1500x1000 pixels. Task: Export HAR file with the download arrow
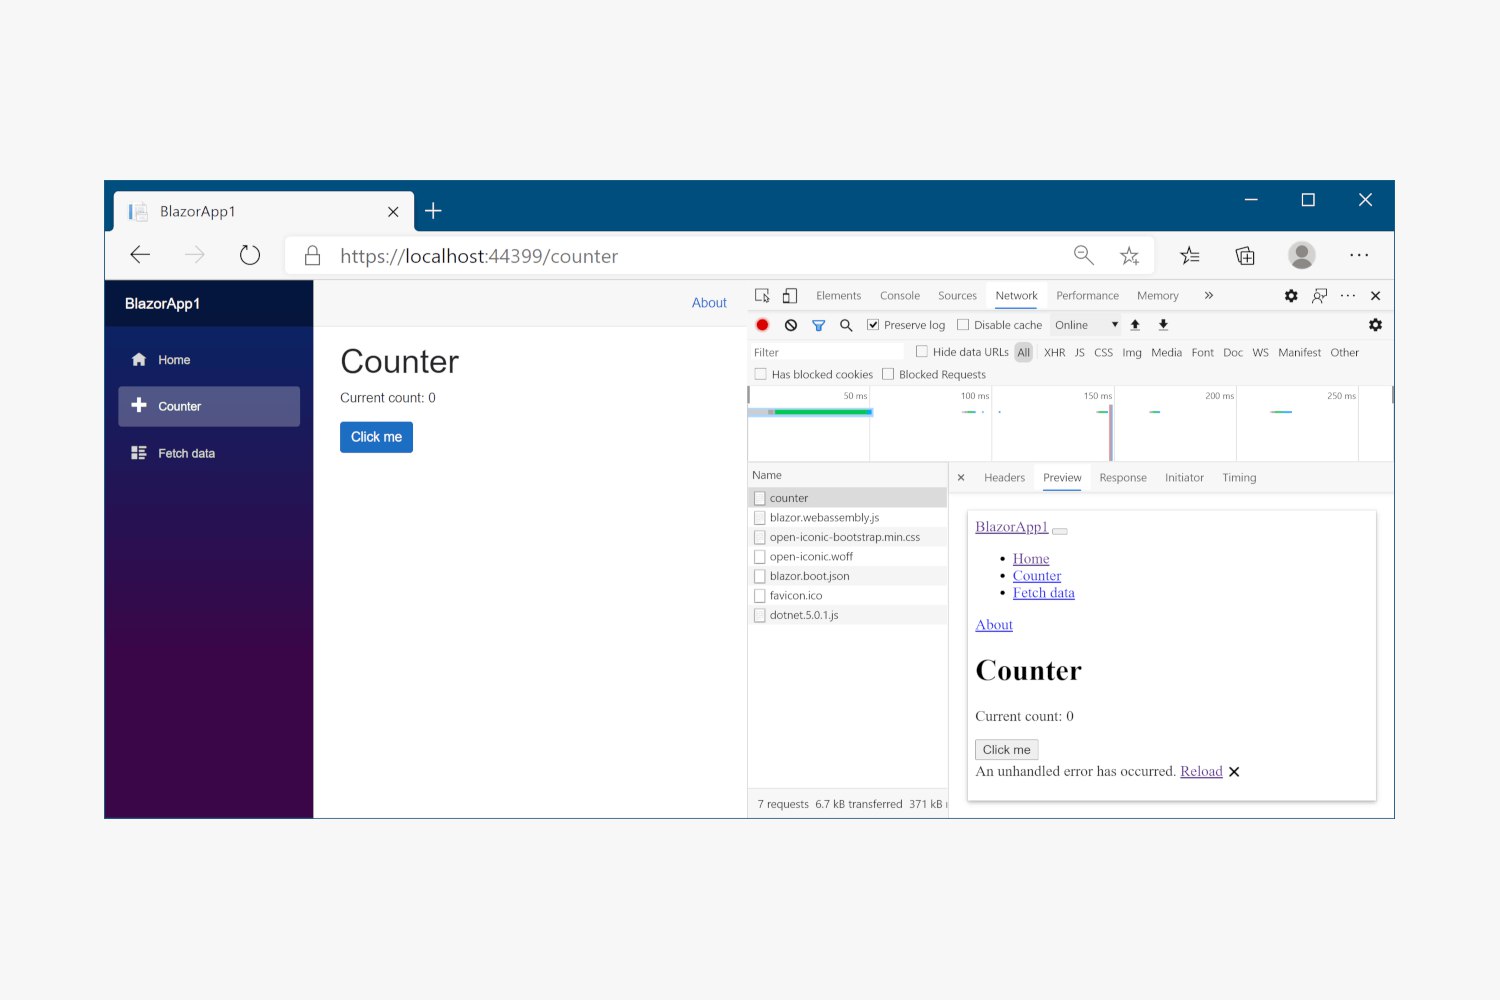1163,325
